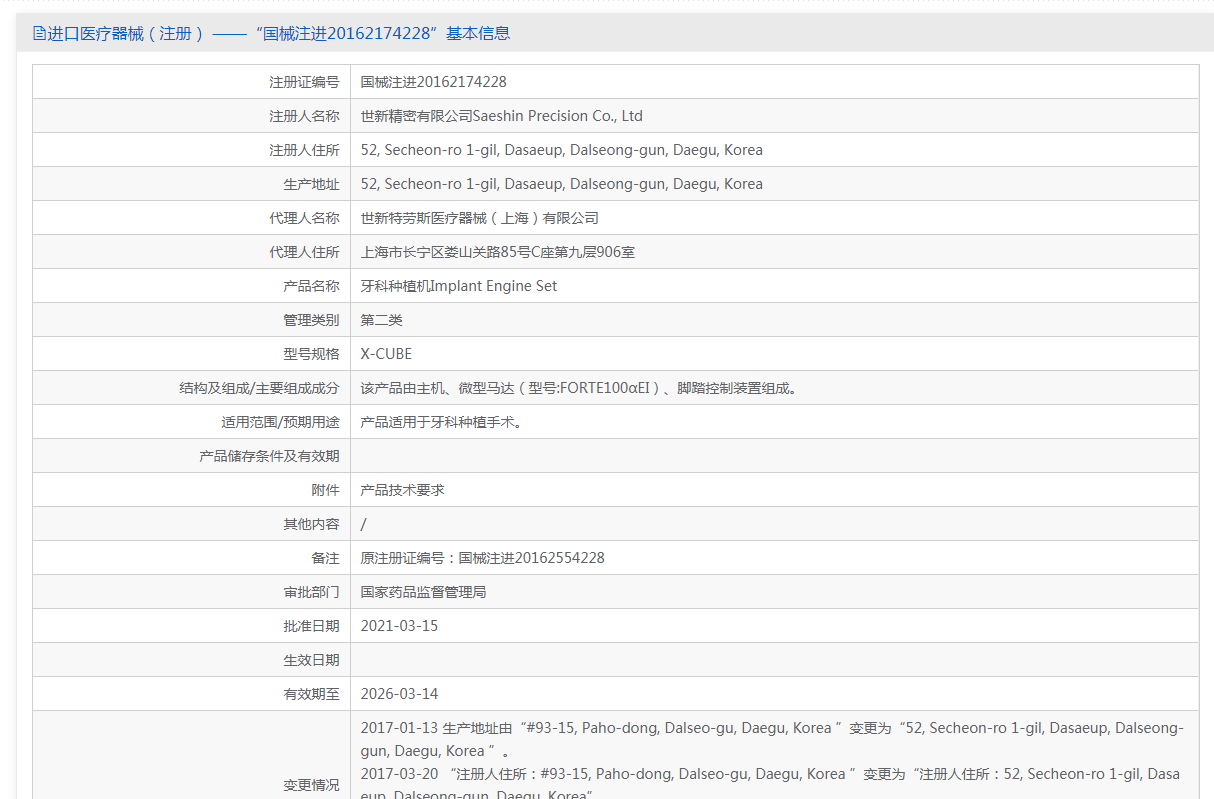Select the 附件 label cell
This screenshot has height=799, width=1214.
[191, 490]
